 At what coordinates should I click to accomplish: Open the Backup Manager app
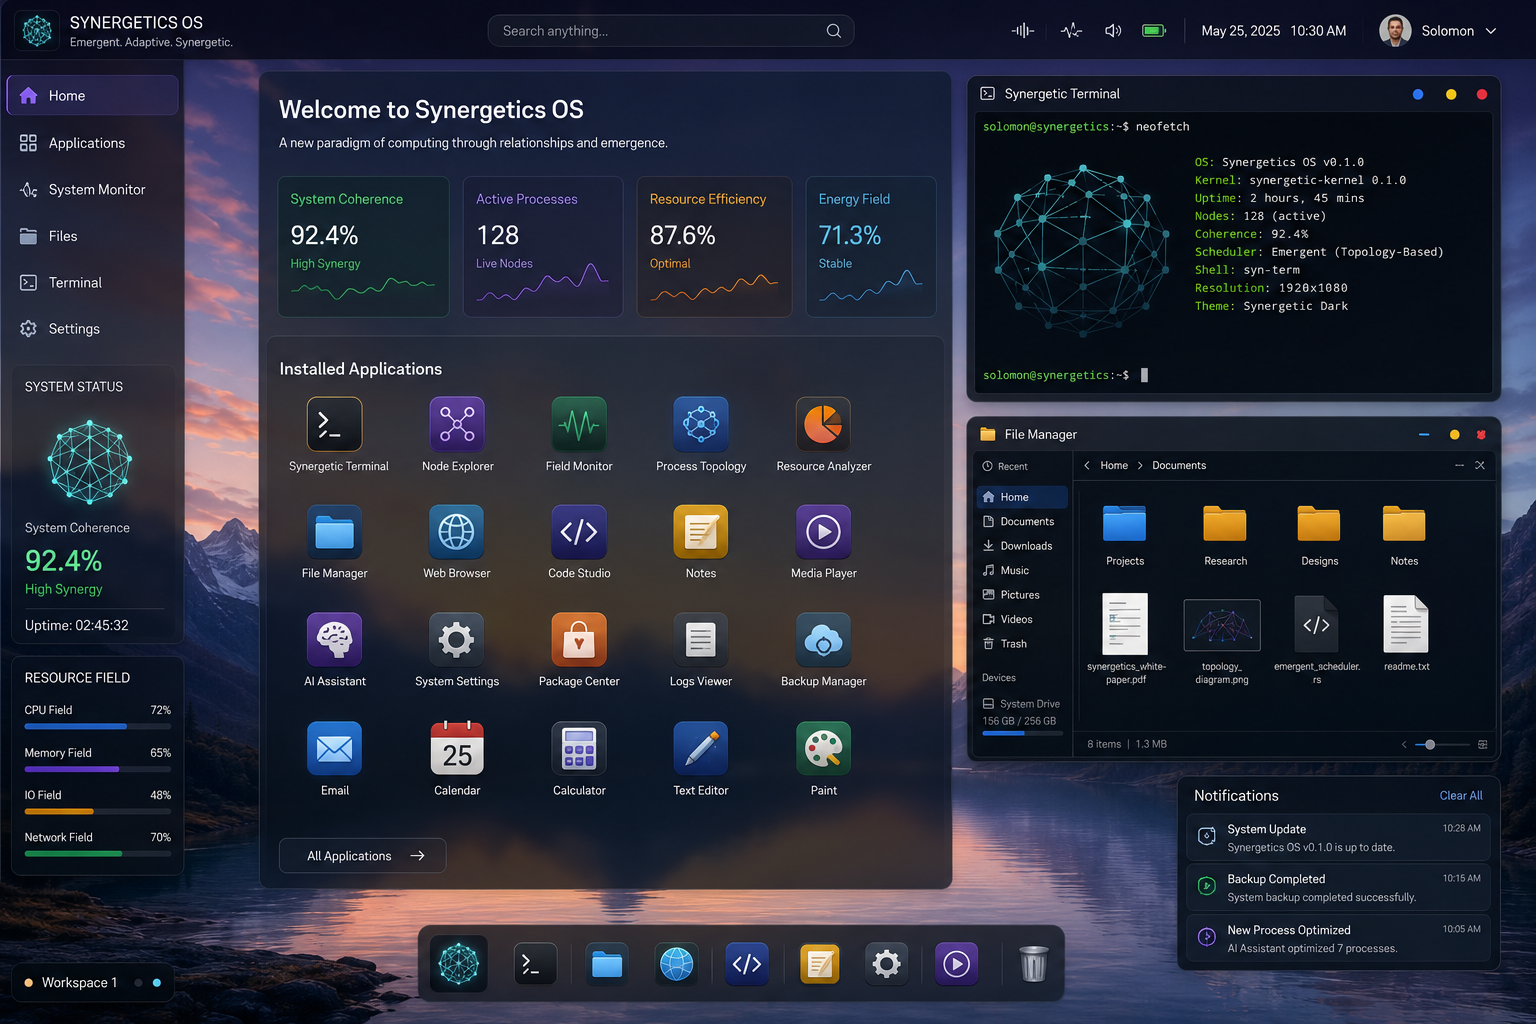point(823,639)
